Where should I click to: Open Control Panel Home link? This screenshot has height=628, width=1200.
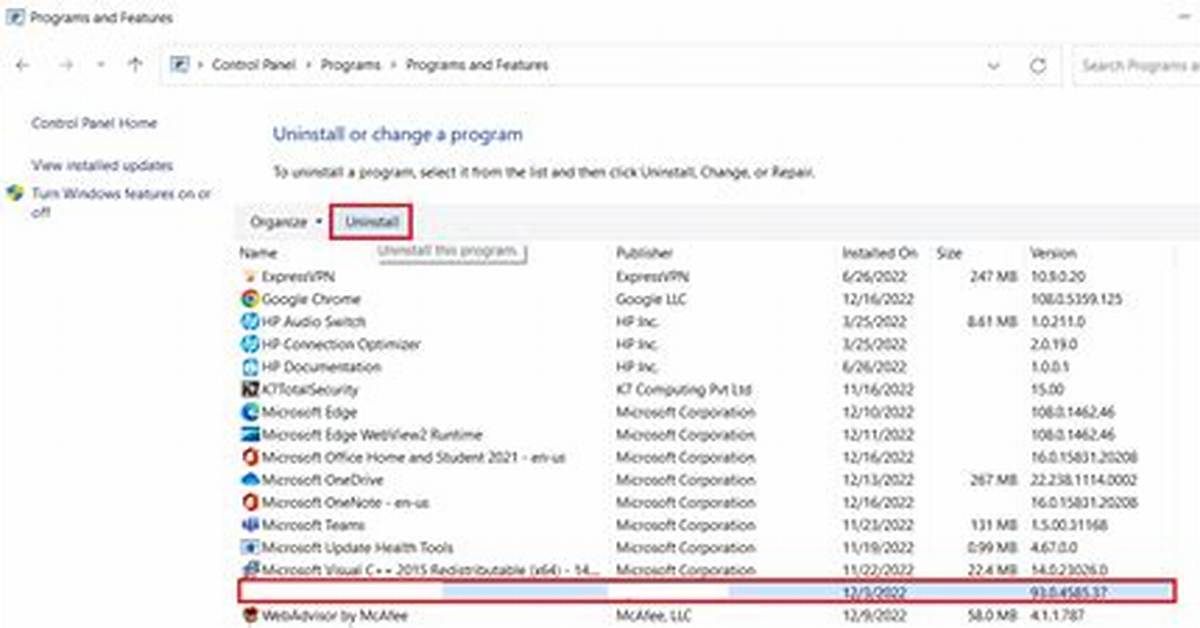coord(94,123)
